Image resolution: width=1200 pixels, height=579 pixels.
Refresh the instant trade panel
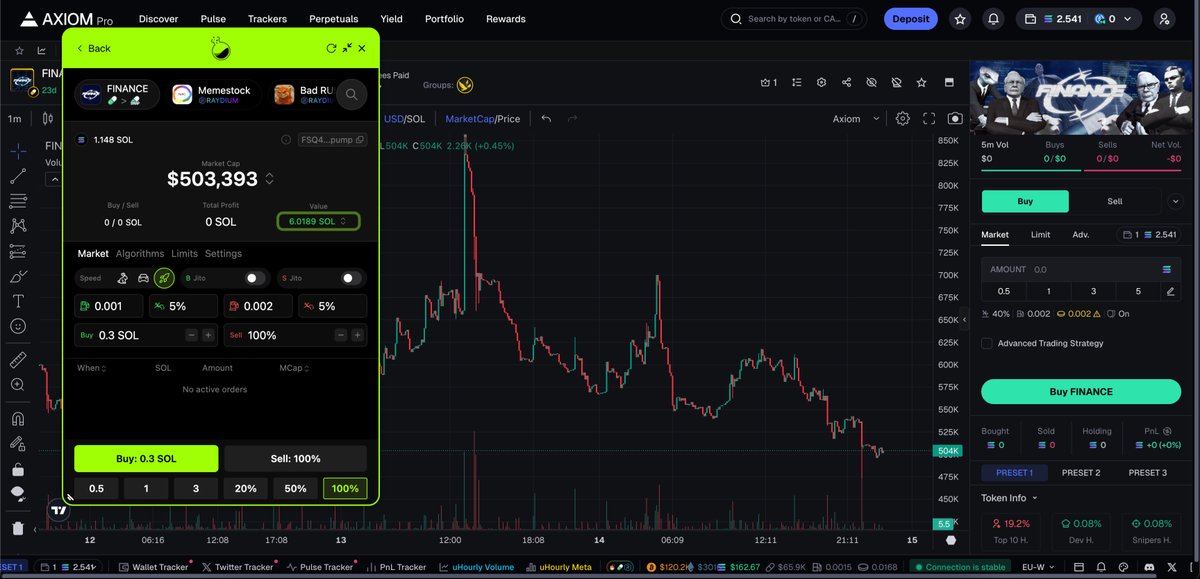[331, 48]
